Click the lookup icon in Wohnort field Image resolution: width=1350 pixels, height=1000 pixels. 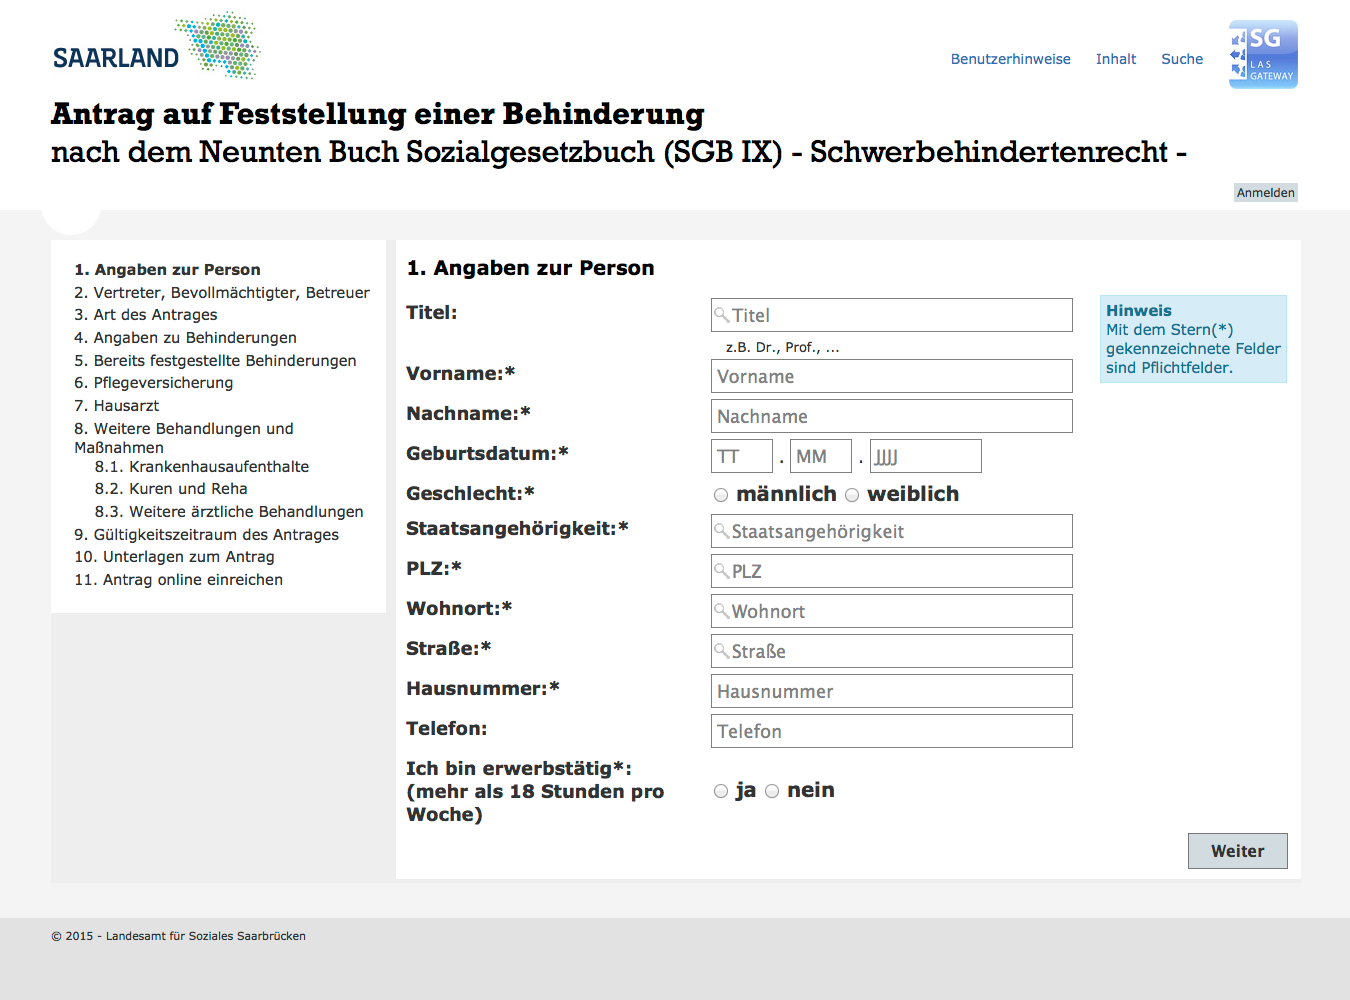click(721, 611)
